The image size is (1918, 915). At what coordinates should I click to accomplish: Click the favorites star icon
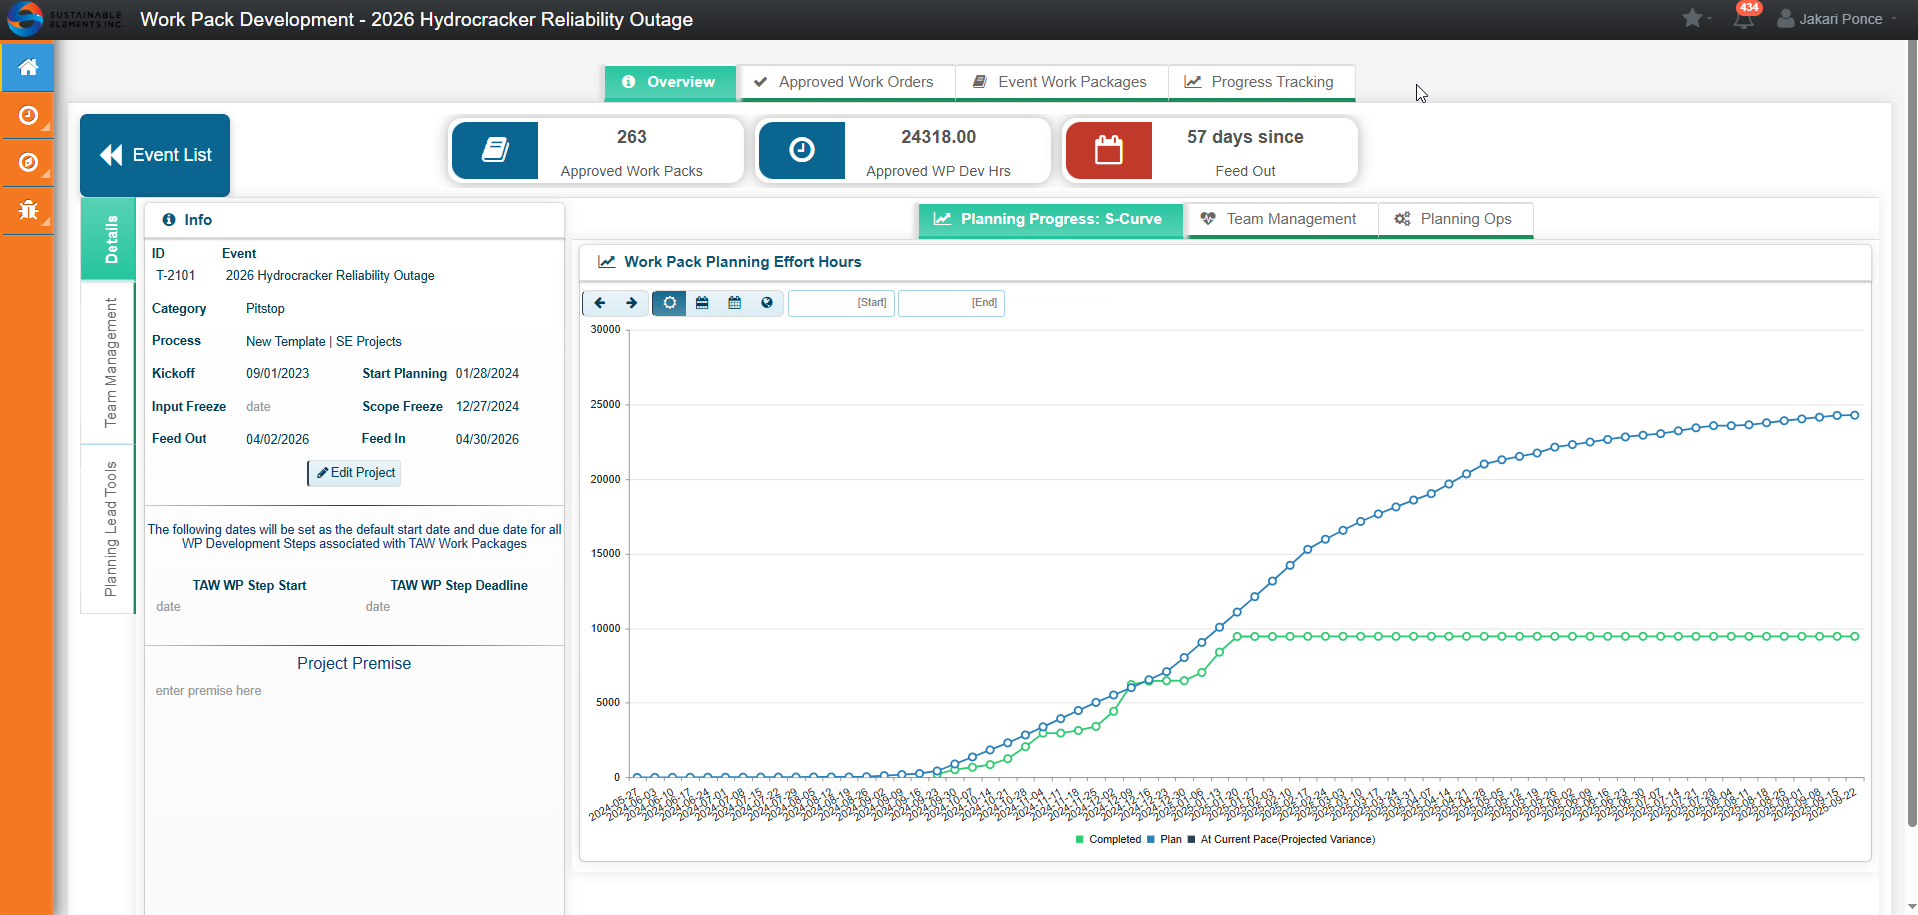click(x=1692, y=18)
